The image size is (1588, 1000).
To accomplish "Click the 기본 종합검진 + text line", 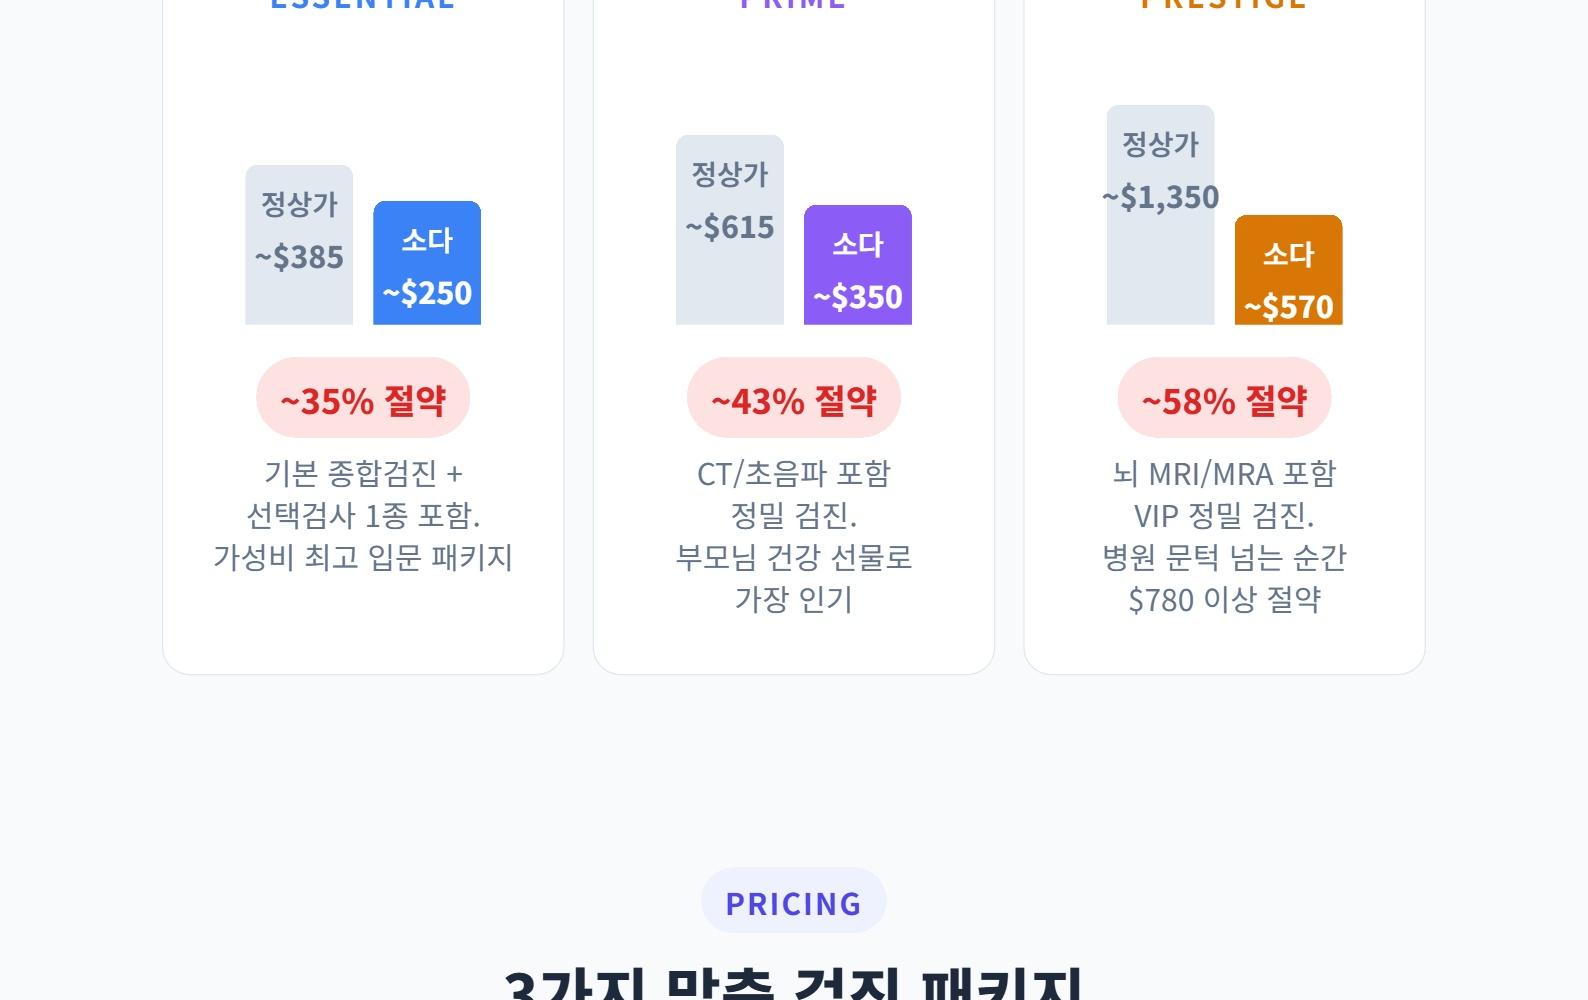I will 363,473.
